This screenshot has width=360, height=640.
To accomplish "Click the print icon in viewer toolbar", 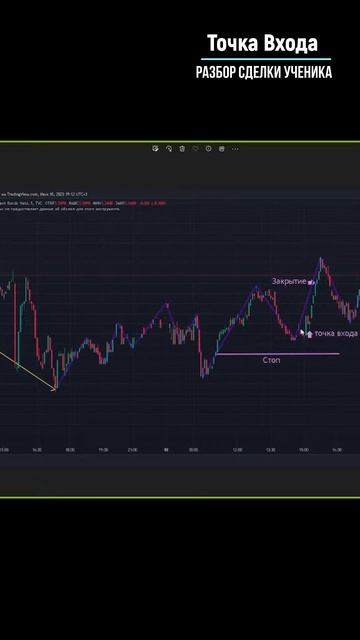I will click(222, 149).
